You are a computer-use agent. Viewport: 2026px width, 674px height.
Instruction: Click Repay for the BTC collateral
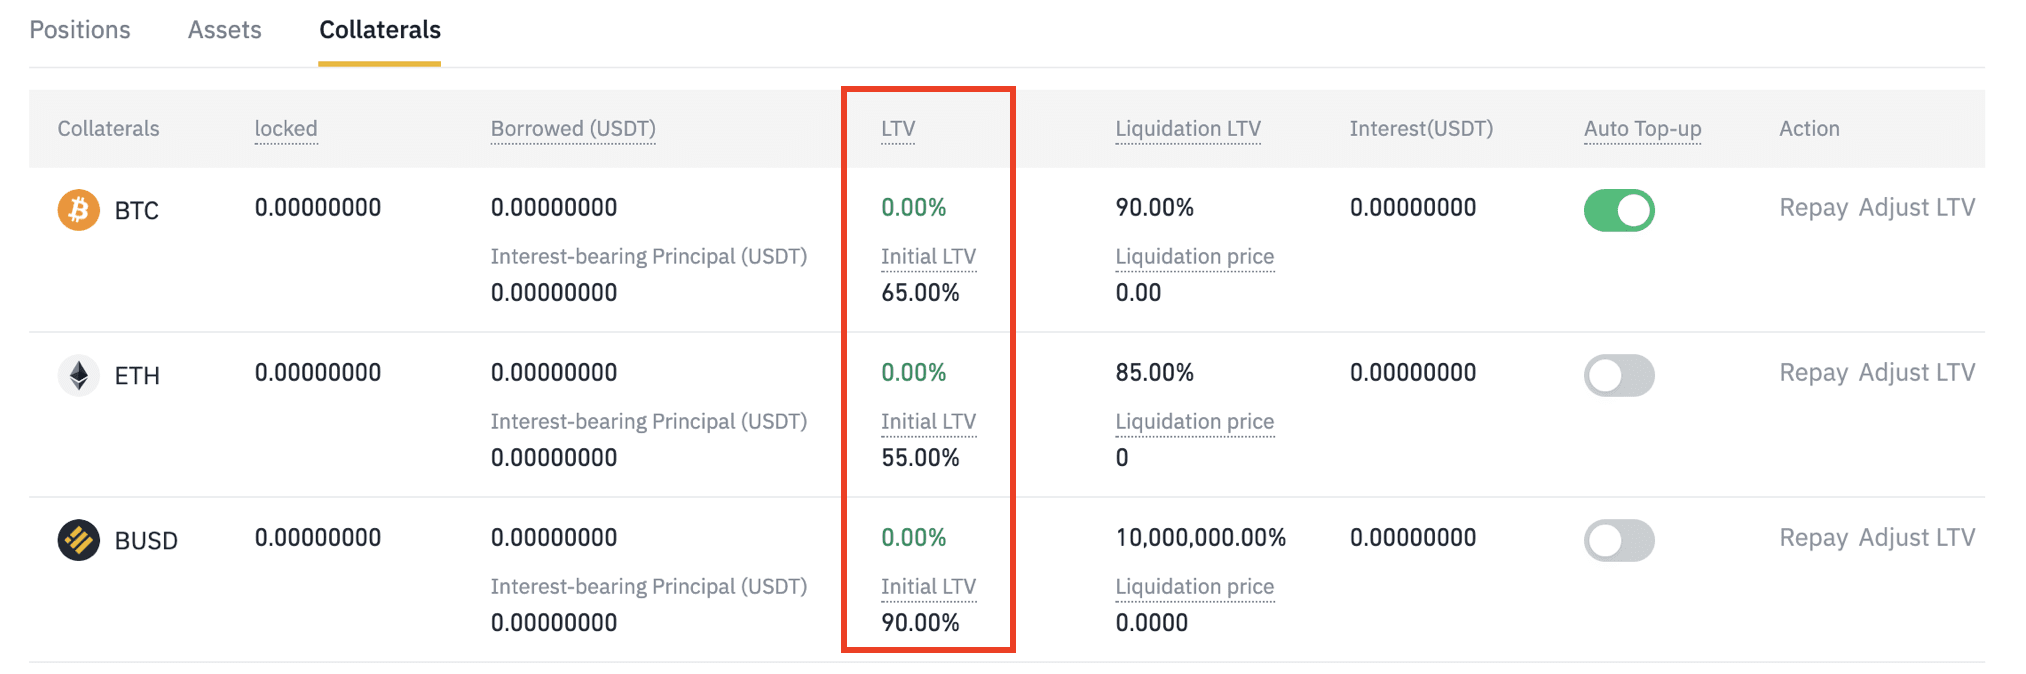(x=1813, y=208)
